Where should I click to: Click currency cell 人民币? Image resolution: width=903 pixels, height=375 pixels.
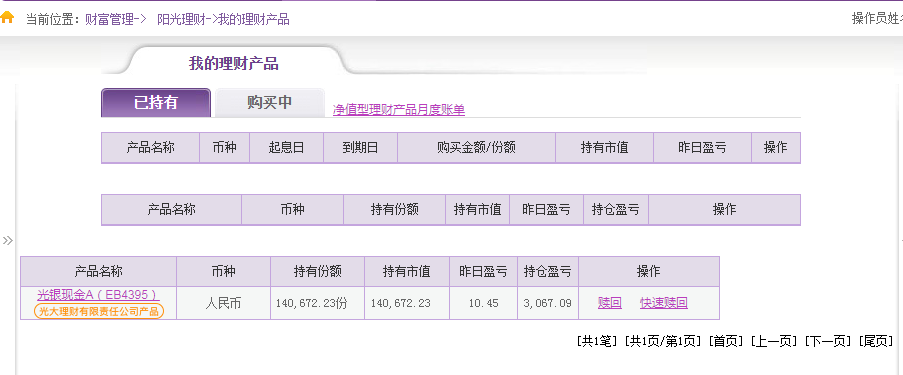coord(223,303)
